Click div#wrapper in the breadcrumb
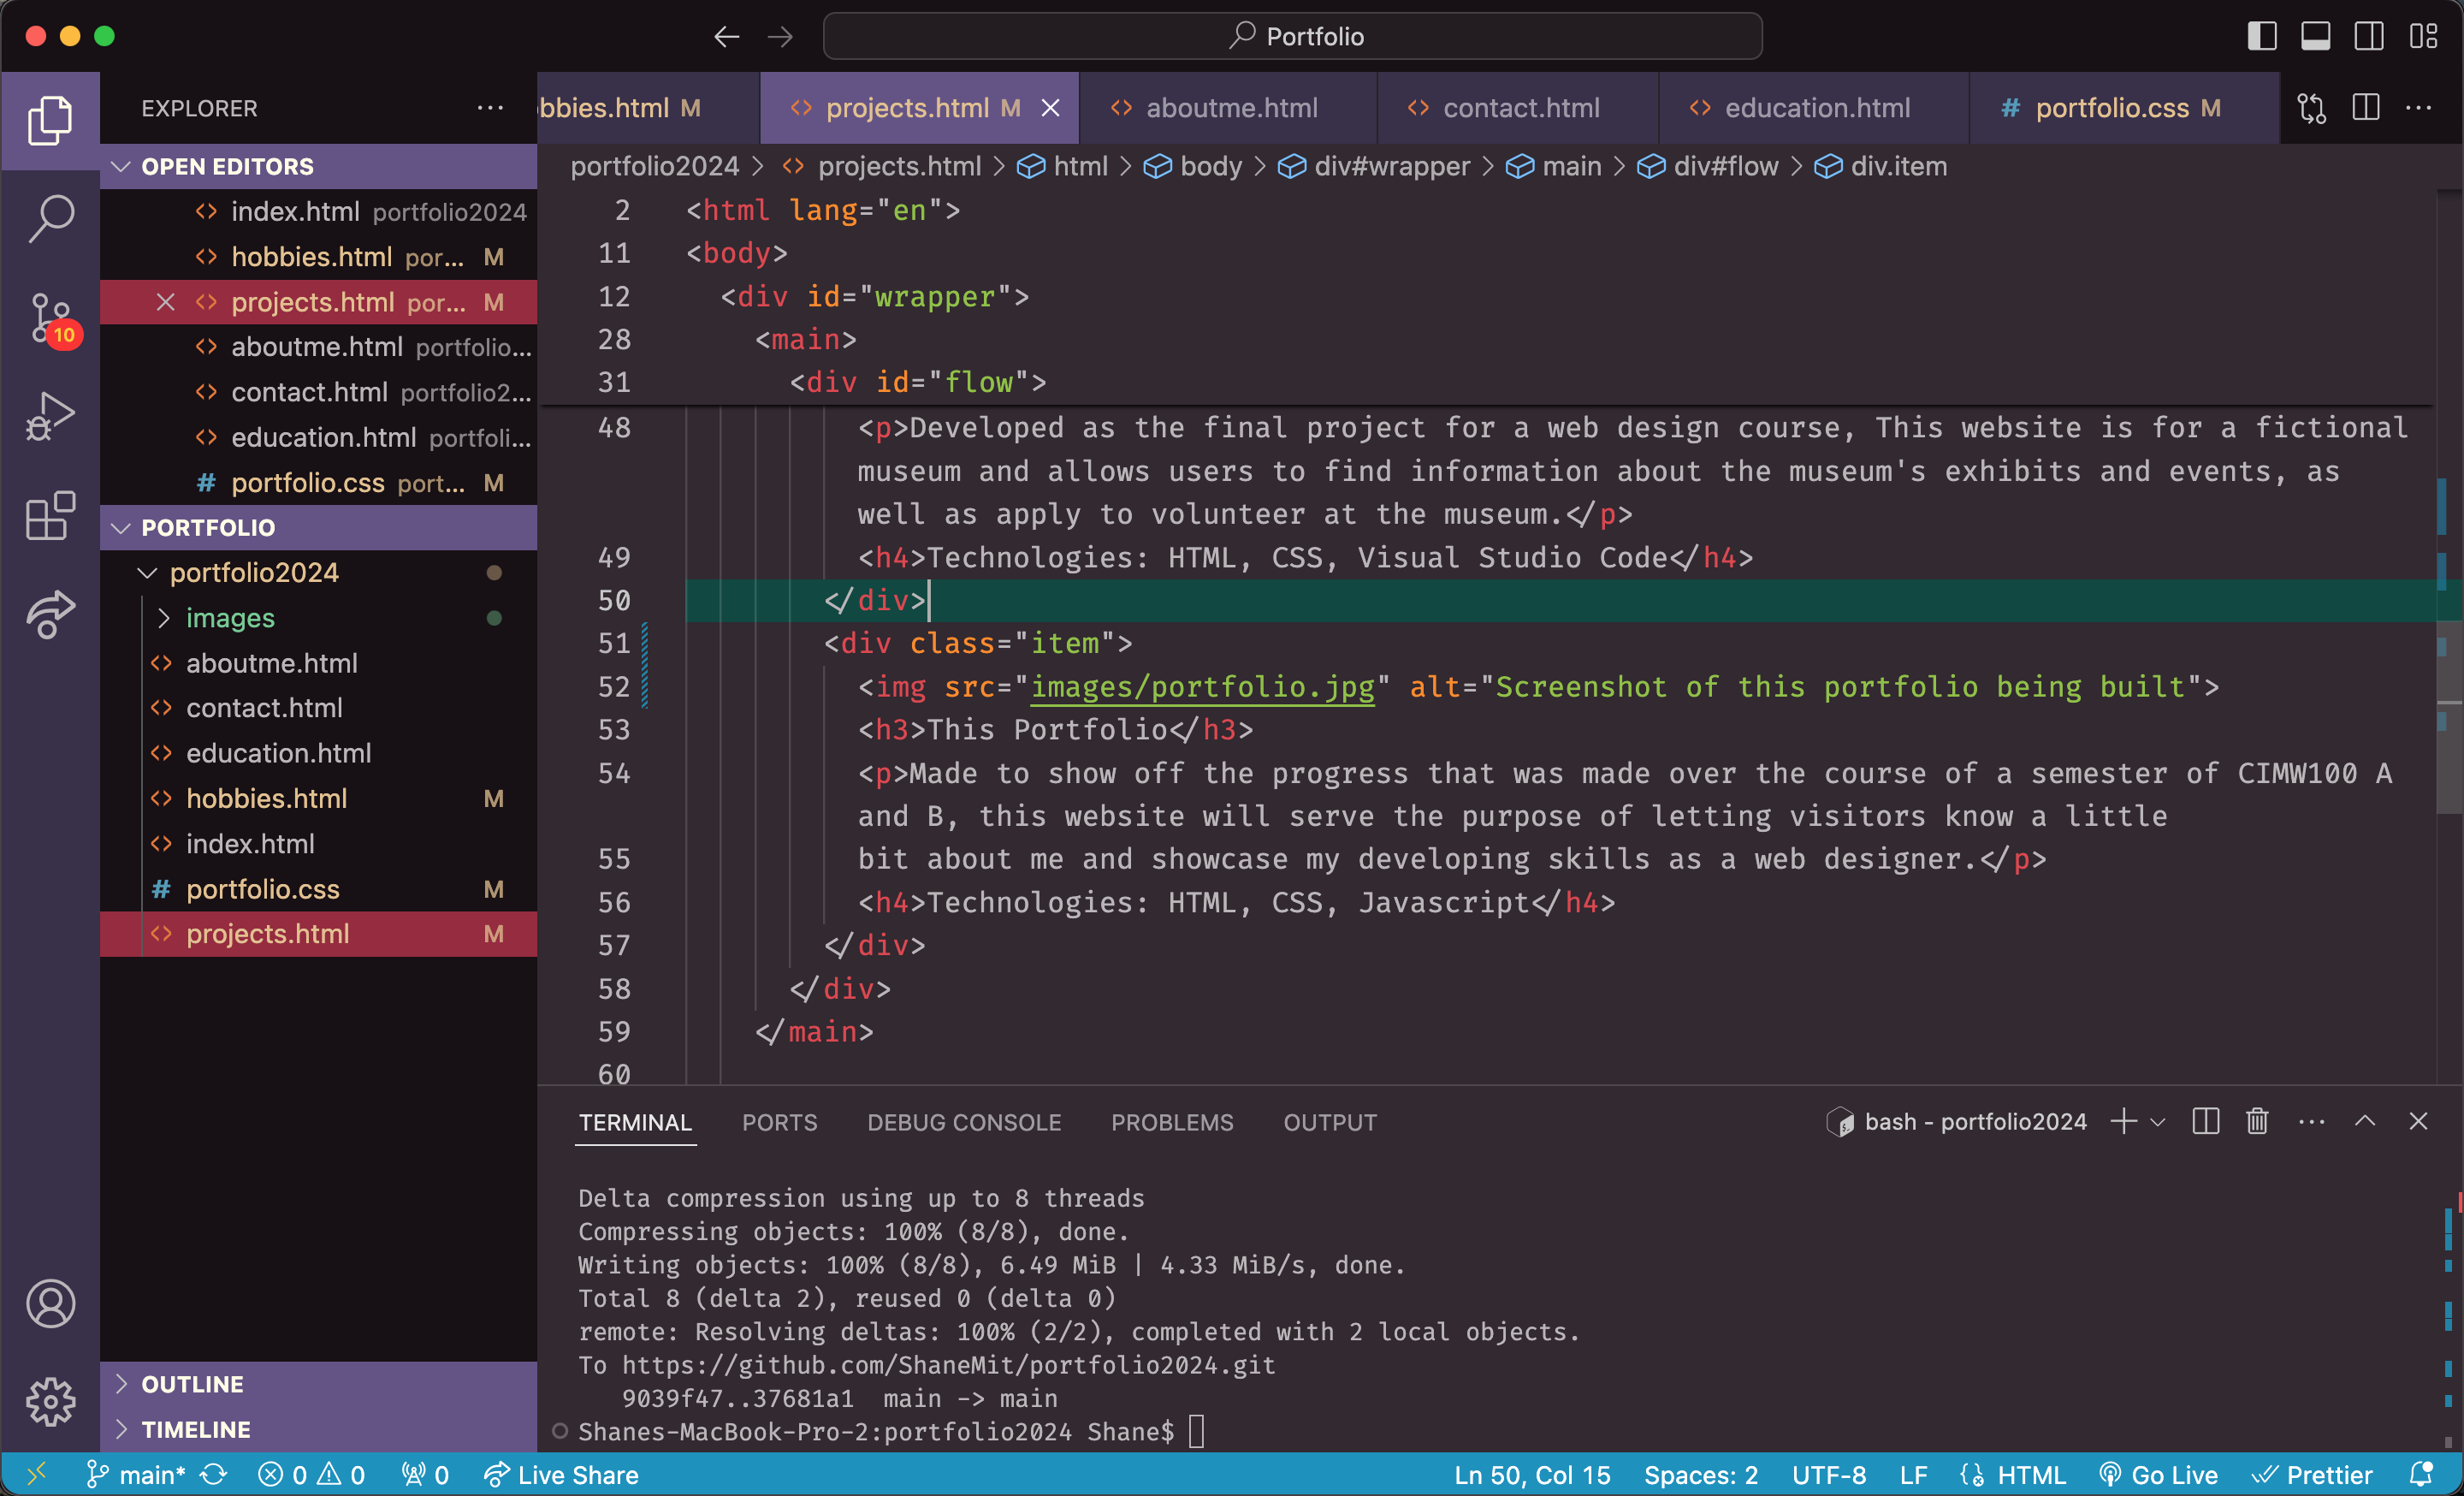 (1374, 166)
